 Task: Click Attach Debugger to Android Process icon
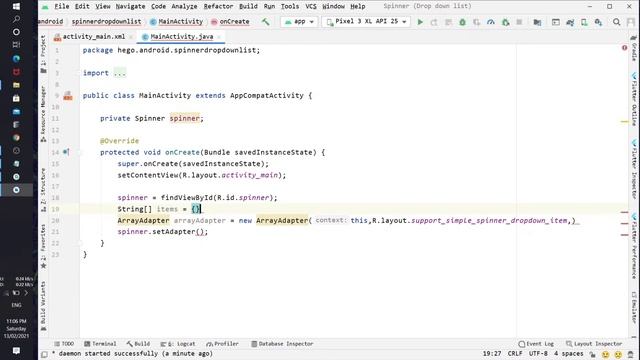tap(505, 22)
